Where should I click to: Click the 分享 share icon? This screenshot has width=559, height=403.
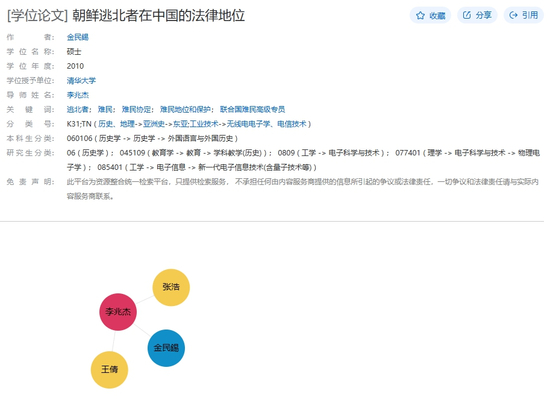(x=467, y=15)
